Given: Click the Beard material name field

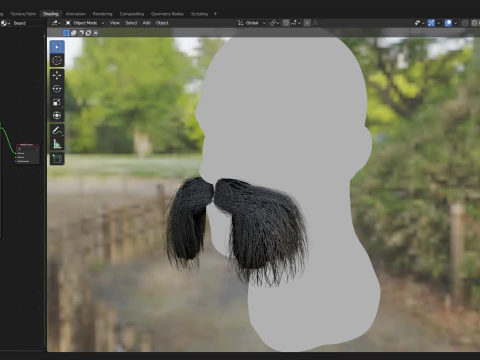Looking at the screenshot, I should pos(28,23).
